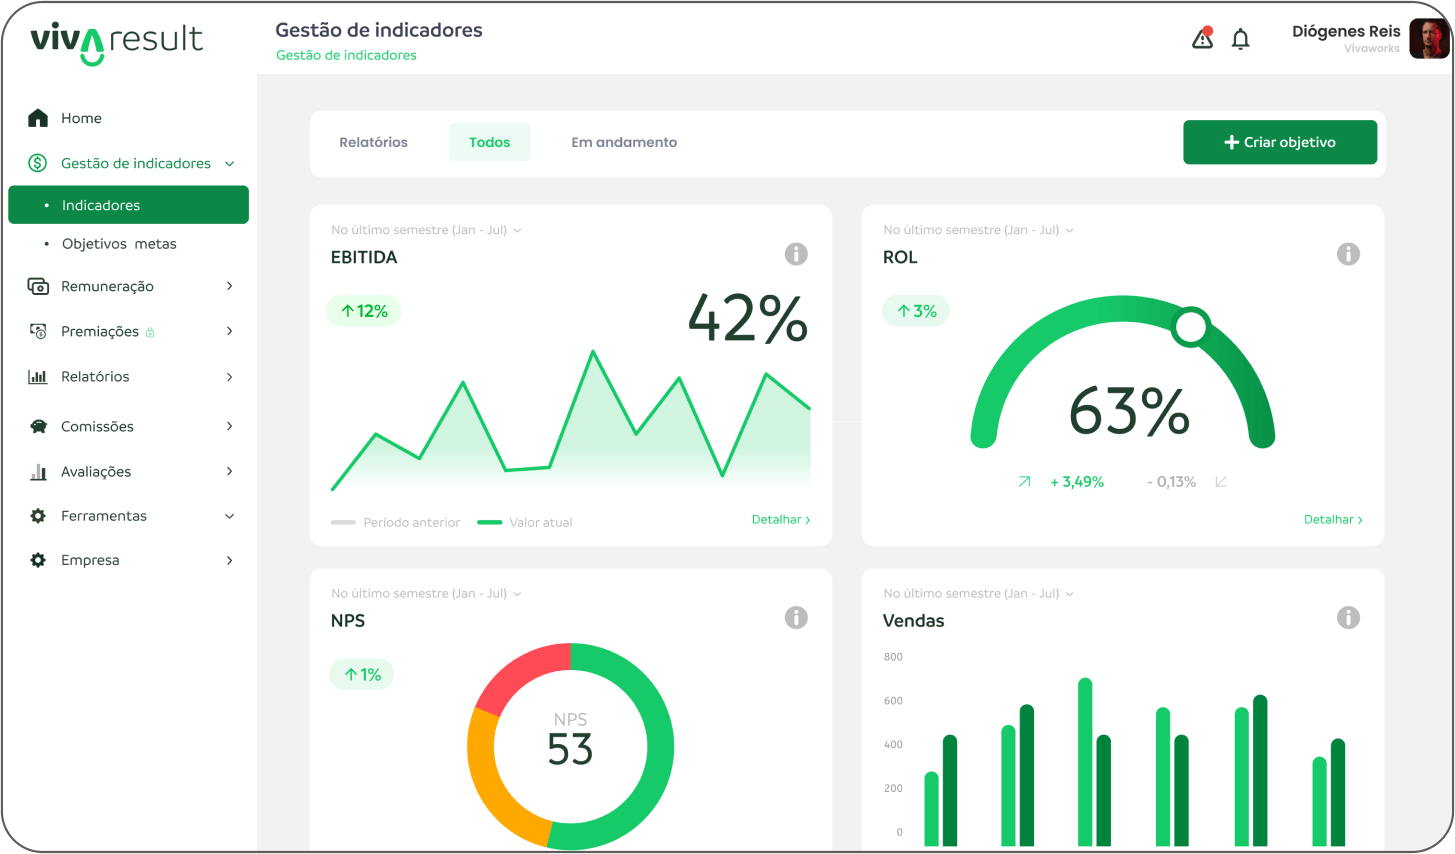Image resolution: width=1455 pixels, height=854 pixels.
Task: Select the Em andamento tab
Action: coord(624,142)
